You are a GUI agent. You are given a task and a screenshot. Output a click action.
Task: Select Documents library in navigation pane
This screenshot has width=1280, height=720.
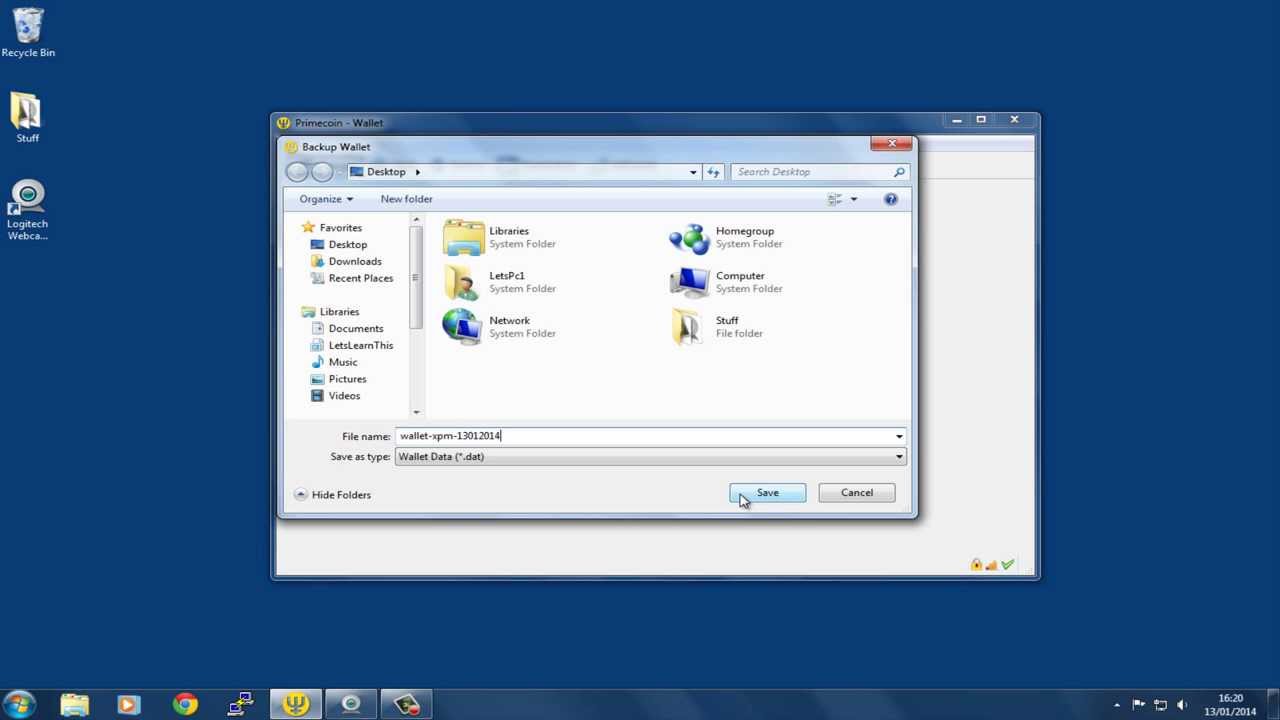346,329
